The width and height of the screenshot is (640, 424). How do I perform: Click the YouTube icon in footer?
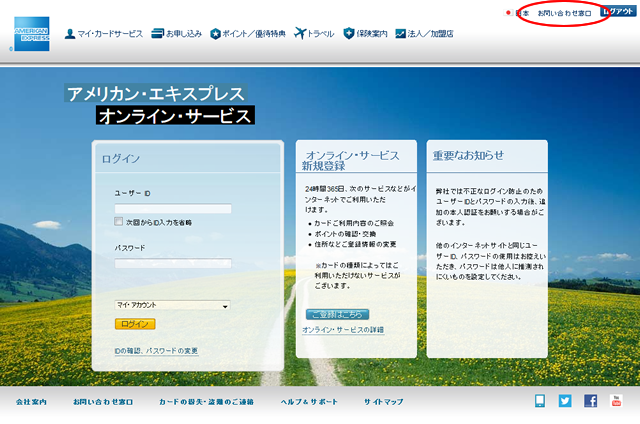pyautogui.click(x=616, y=401)
